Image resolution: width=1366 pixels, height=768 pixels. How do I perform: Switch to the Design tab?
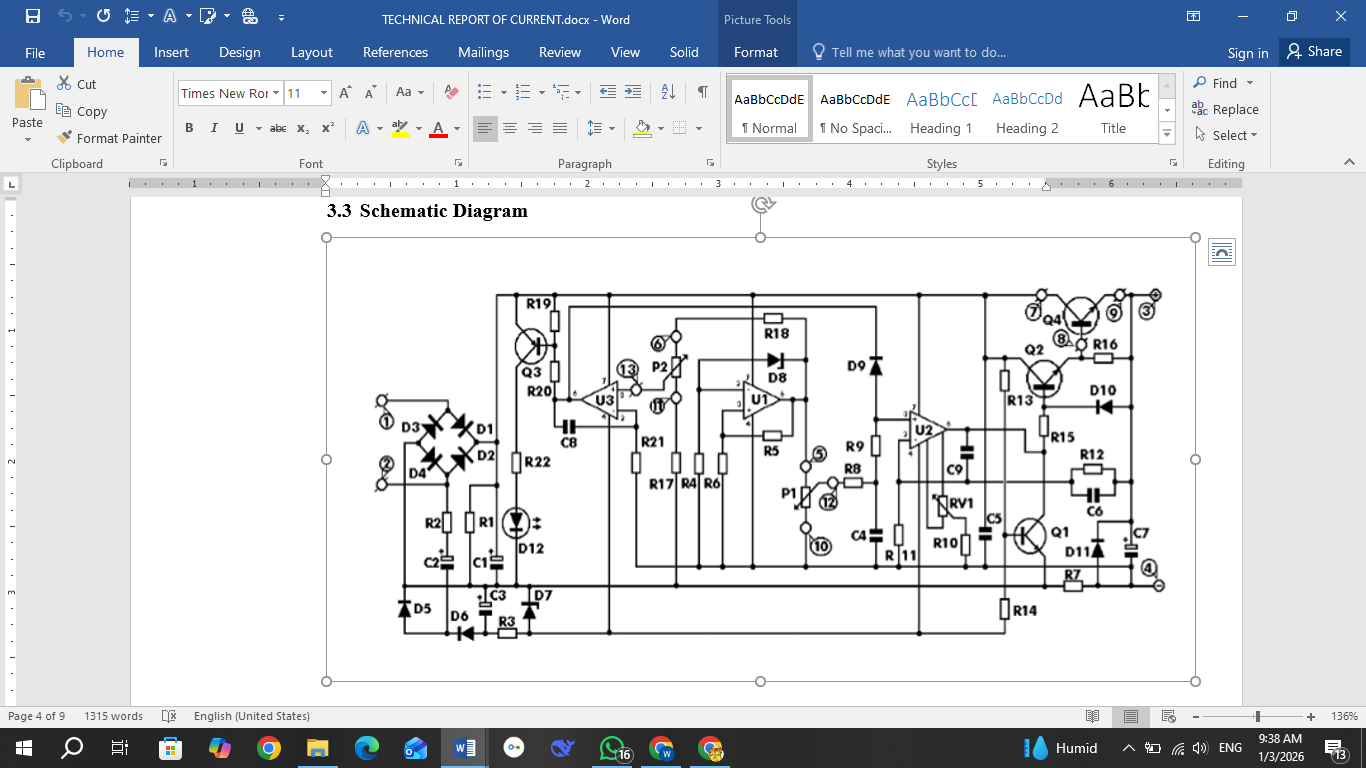[239, 52]
